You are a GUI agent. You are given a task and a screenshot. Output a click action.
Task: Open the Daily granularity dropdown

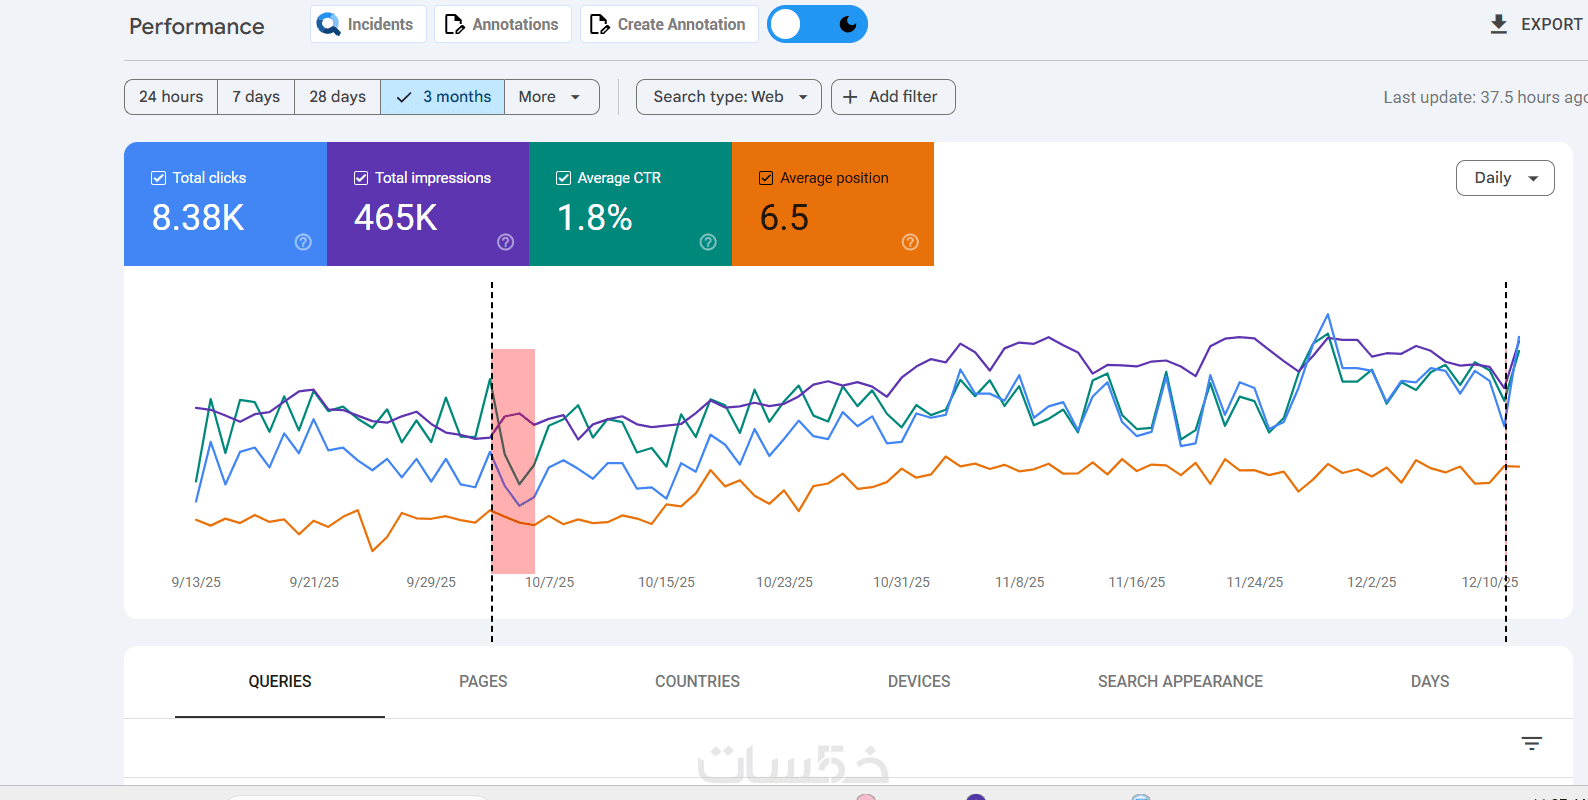(1505, 178)
